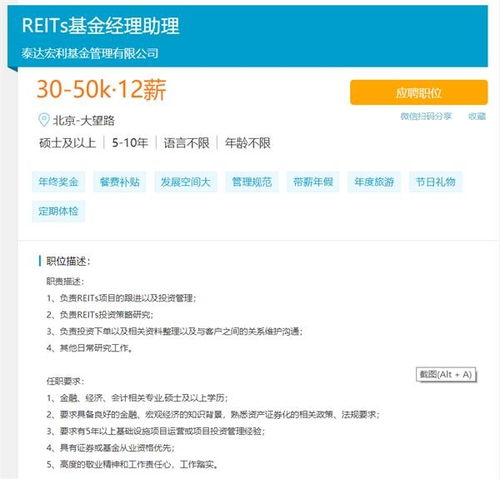
Task: Click the 硕士及以上 education requirement
Action: pos(68,143)
